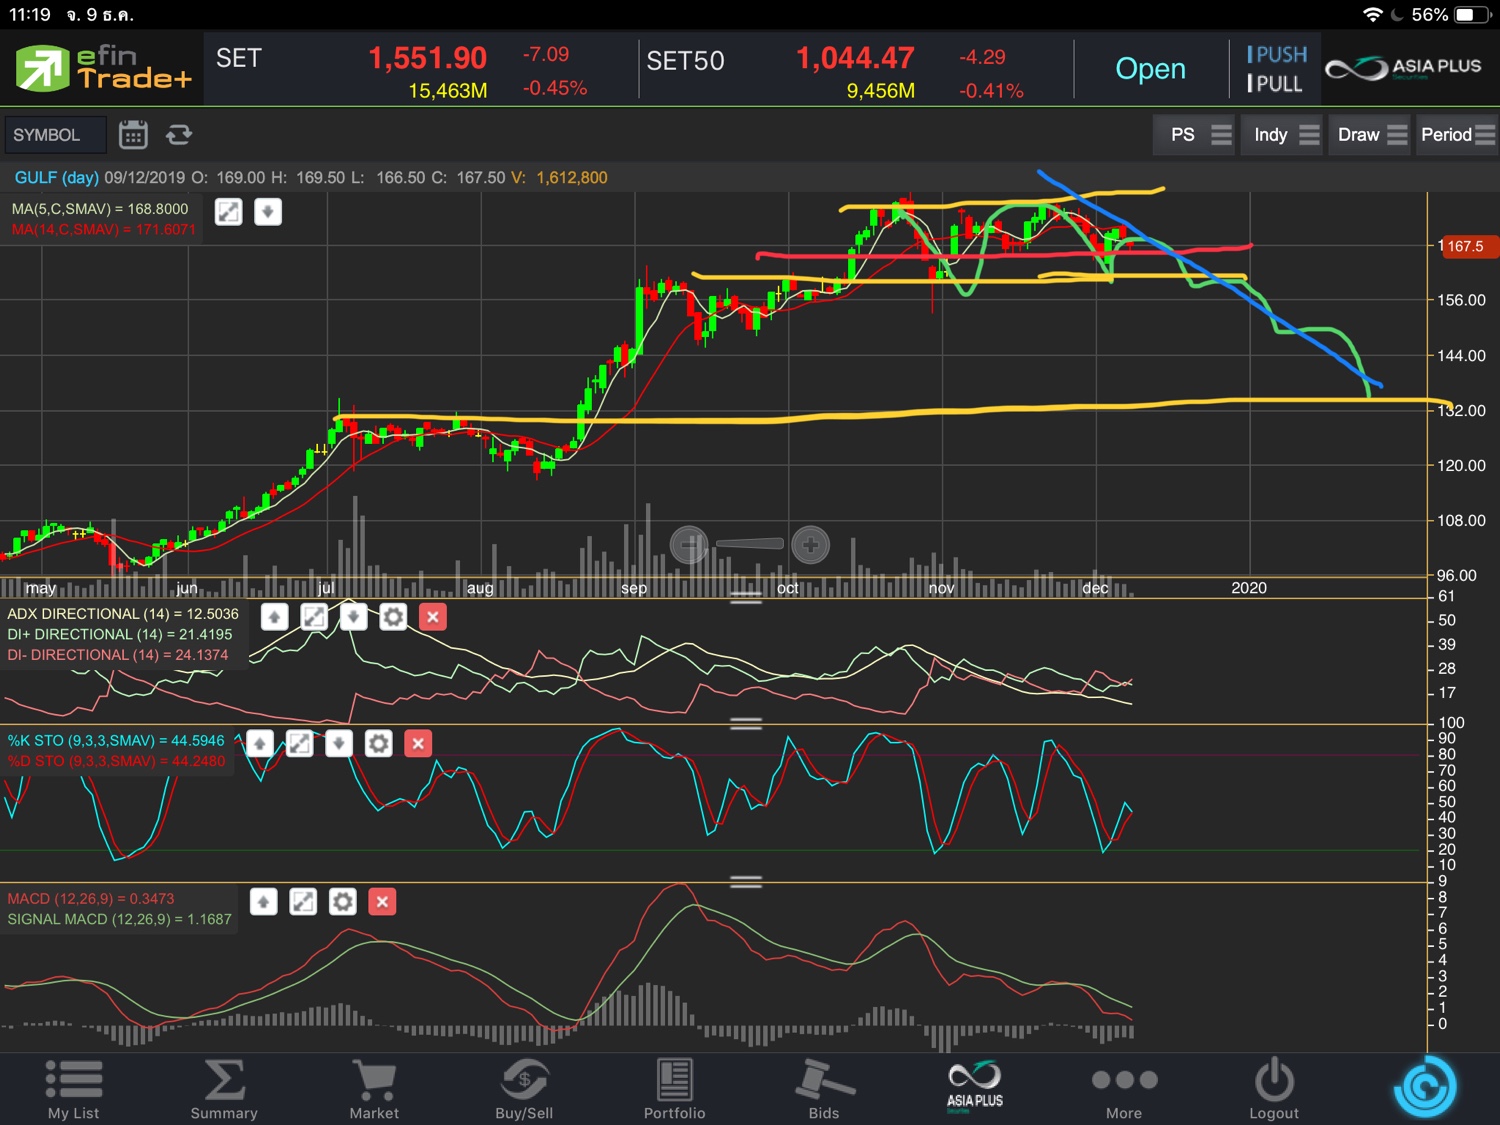Open the calendar date picker icon
This screenshot has width=1500, height=1125.
pyautogui.click(x=133, y=135)
